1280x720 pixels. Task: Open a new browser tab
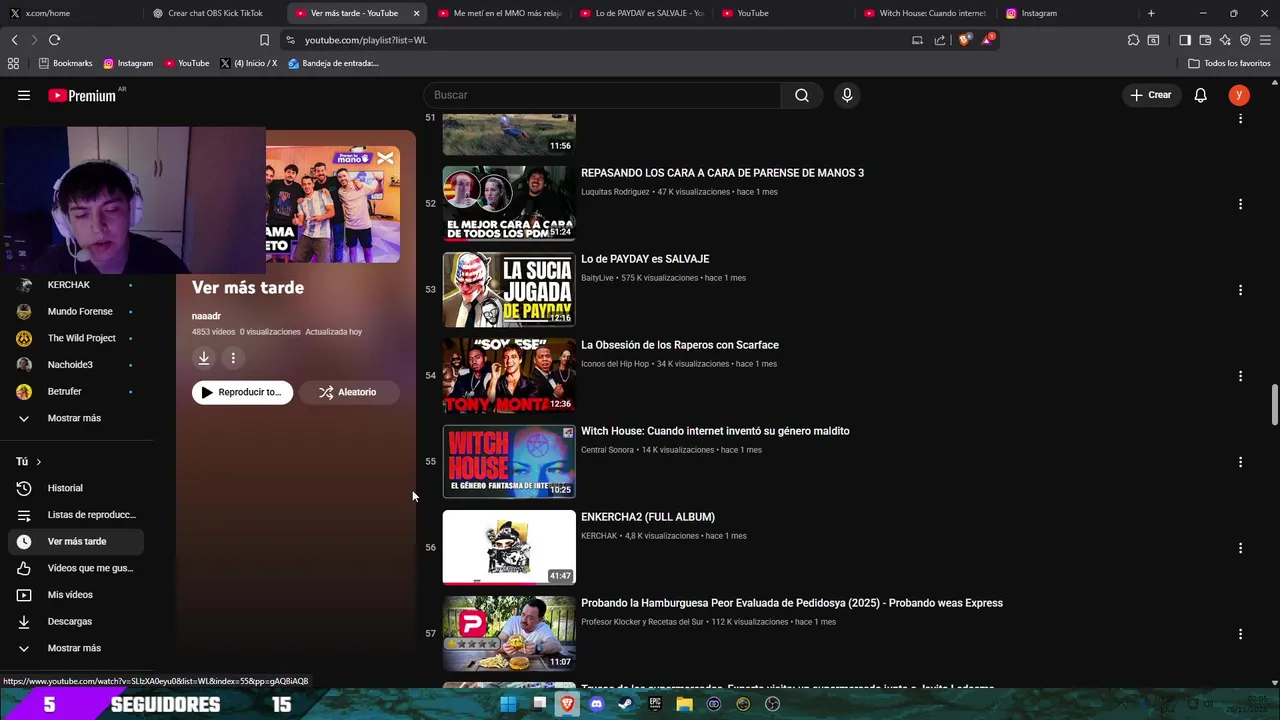tap(1151, 13)
